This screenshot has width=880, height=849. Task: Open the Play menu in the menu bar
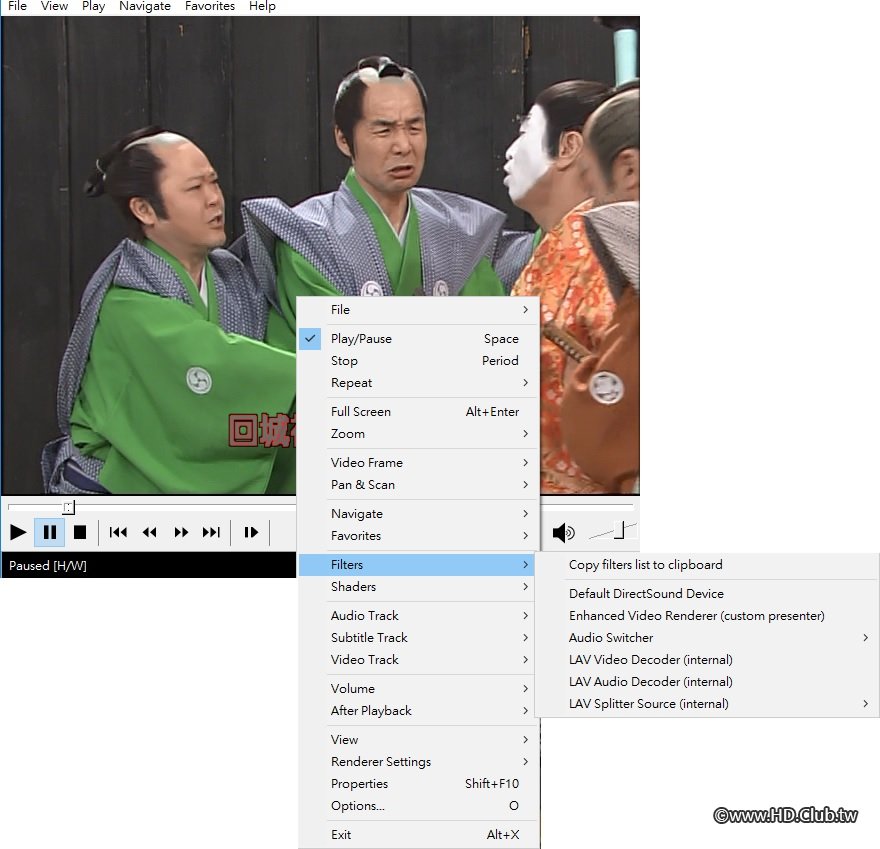pyautogui.click(x=93, y=6)
